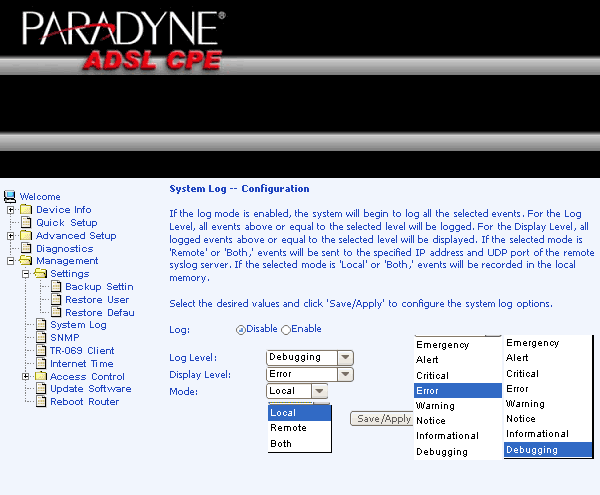Pick highlighted Error in left level list
Screen dimensions: 600x495
(458, 391)
